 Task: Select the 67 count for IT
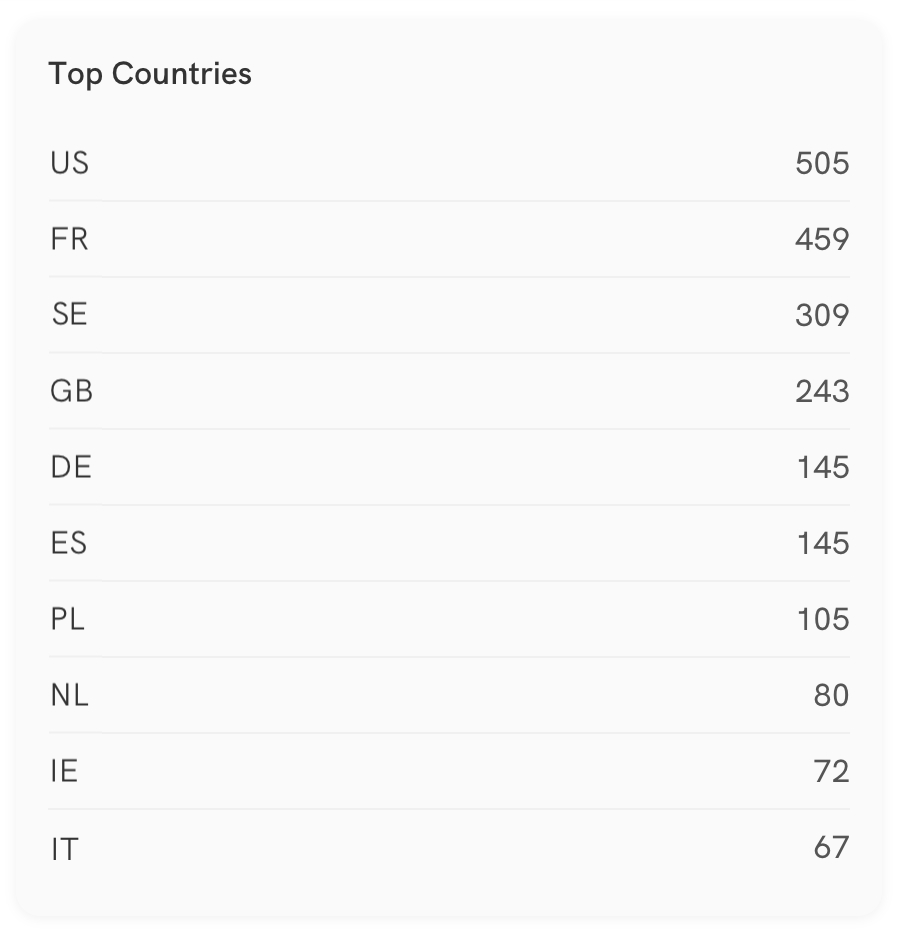831,847
